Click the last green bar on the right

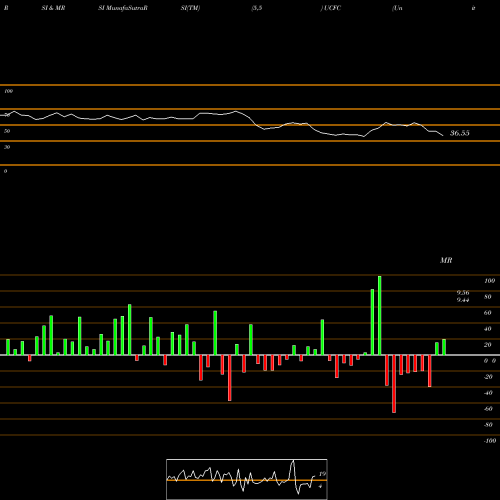444,347
